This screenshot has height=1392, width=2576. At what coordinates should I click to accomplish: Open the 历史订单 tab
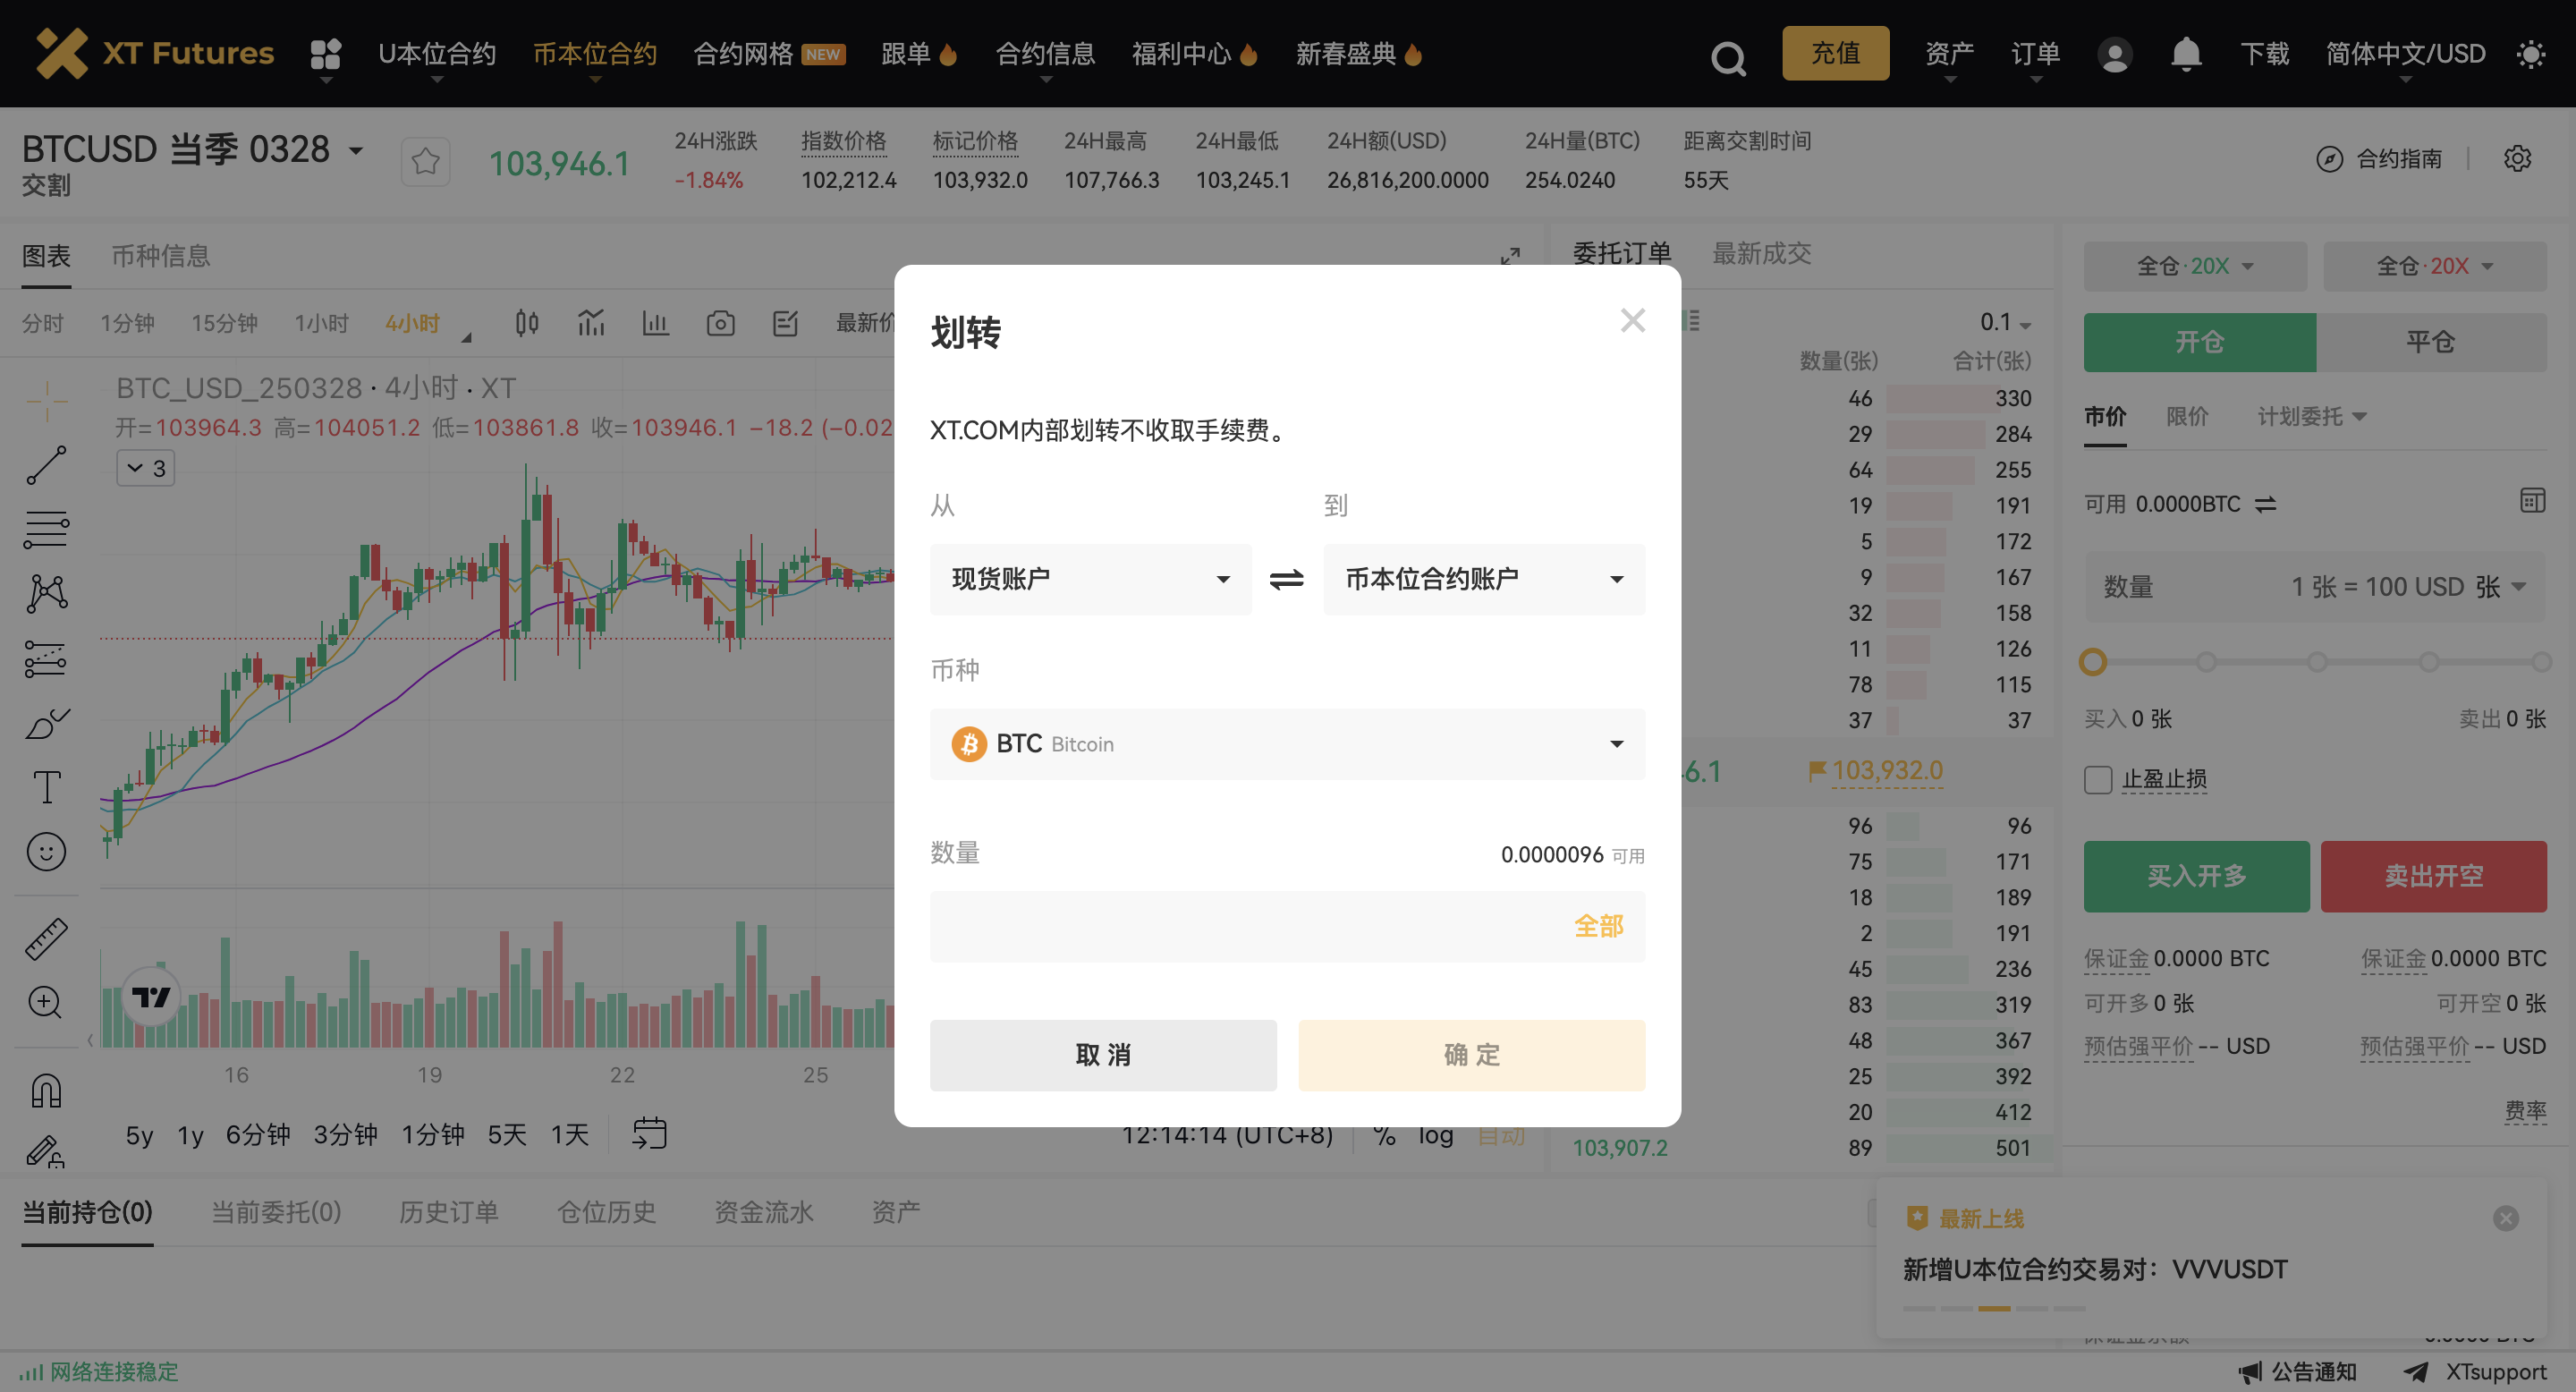(x=448, y=1212)
